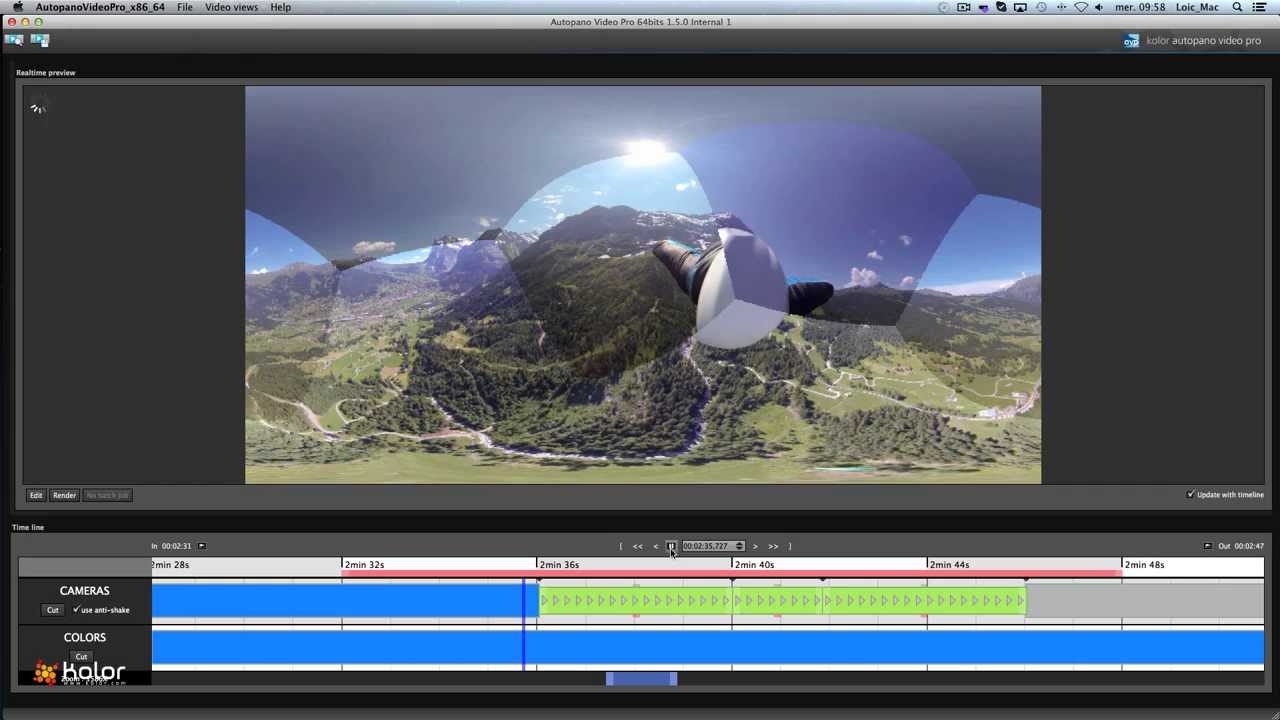This screenshot has width=1280, height=720.
Task: Click the panorama realtime preview image
Action: tap(643, 285)
